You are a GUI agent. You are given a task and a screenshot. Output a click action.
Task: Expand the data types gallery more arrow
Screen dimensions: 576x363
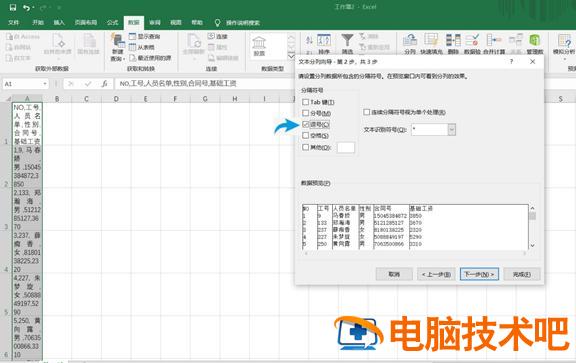coord(291,57)
